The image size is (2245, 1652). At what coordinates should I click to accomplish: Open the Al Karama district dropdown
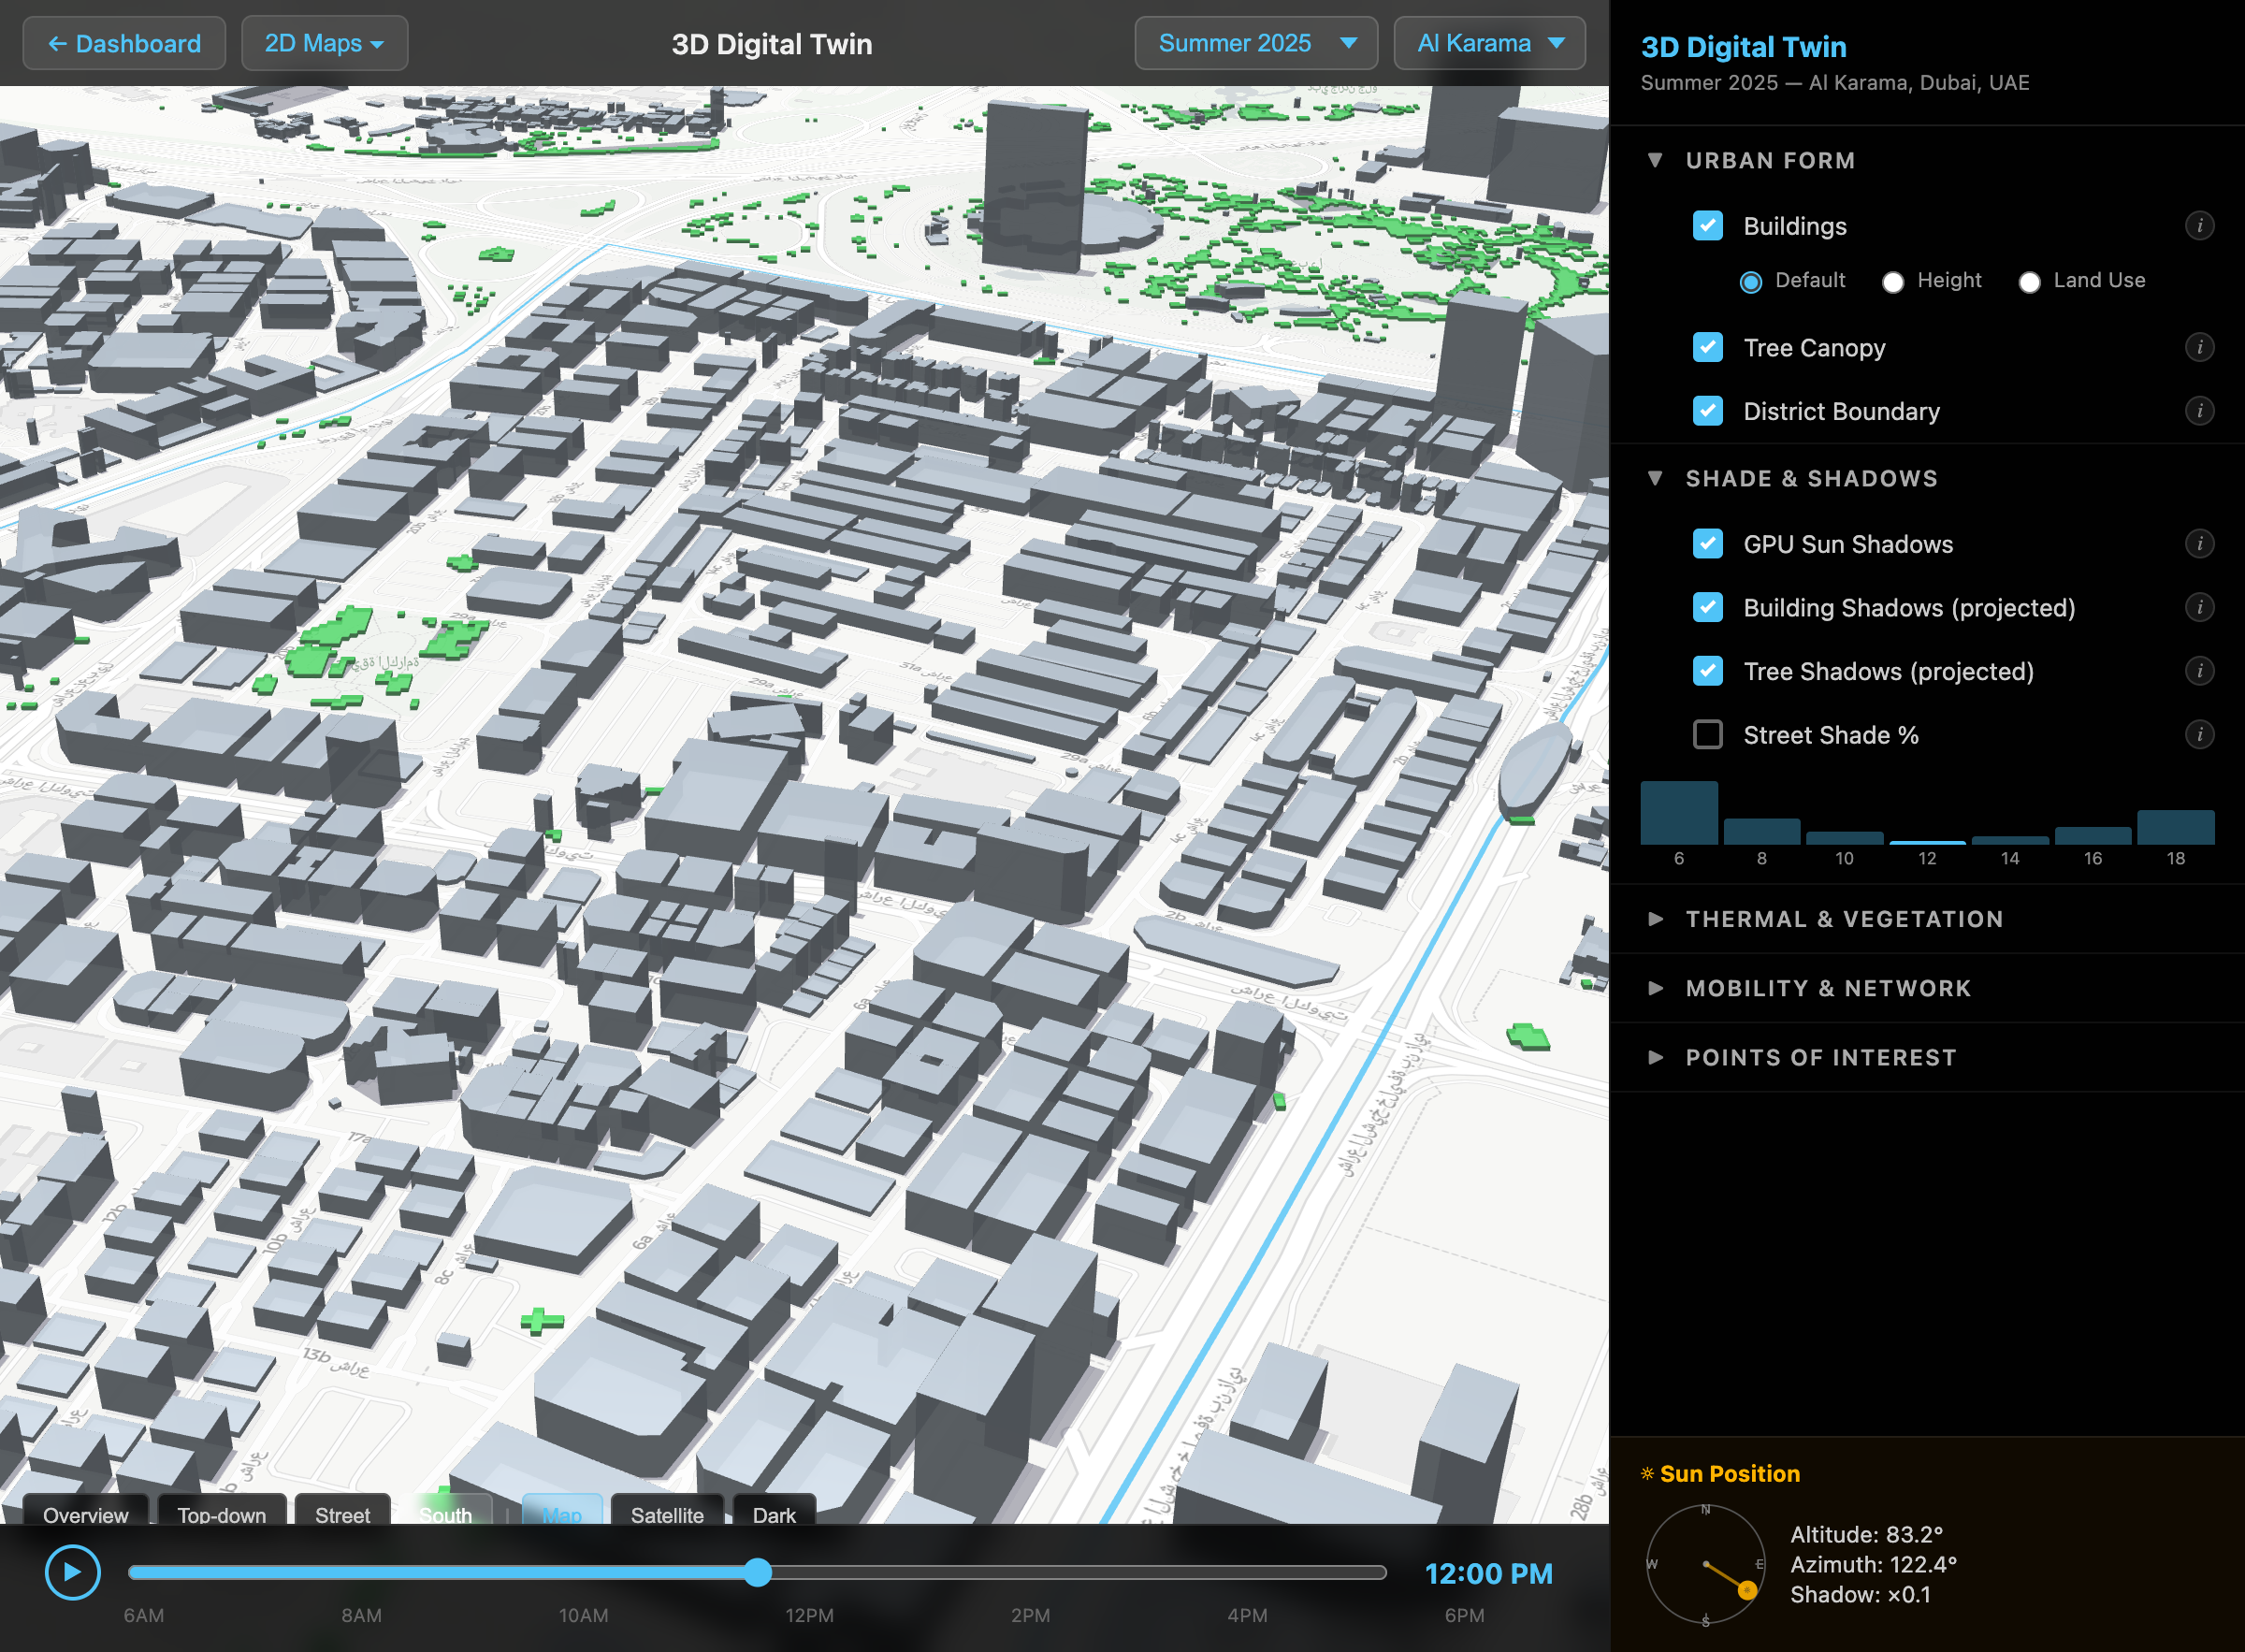1489,44
